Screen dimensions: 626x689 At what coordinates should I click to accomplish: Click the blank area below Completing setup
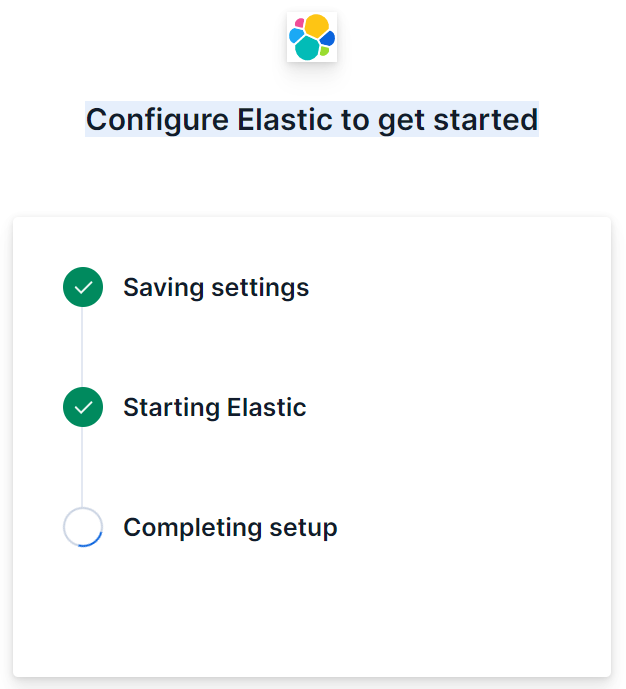pos(312,610)
